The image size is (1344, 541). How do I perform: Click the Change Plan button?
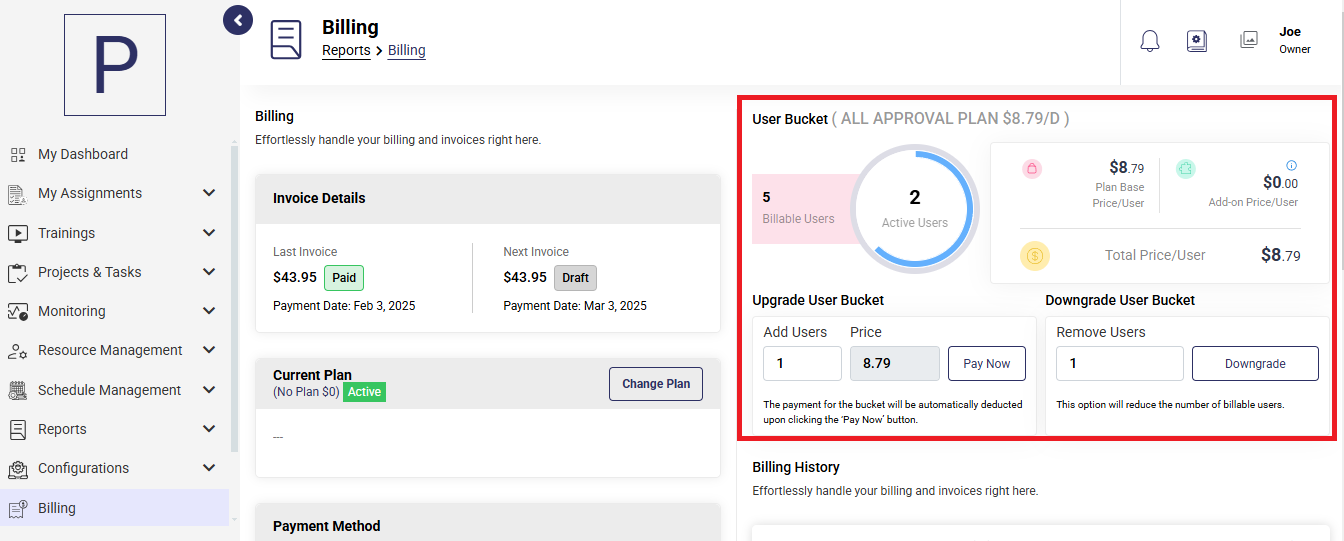click(x=656, y=384)
